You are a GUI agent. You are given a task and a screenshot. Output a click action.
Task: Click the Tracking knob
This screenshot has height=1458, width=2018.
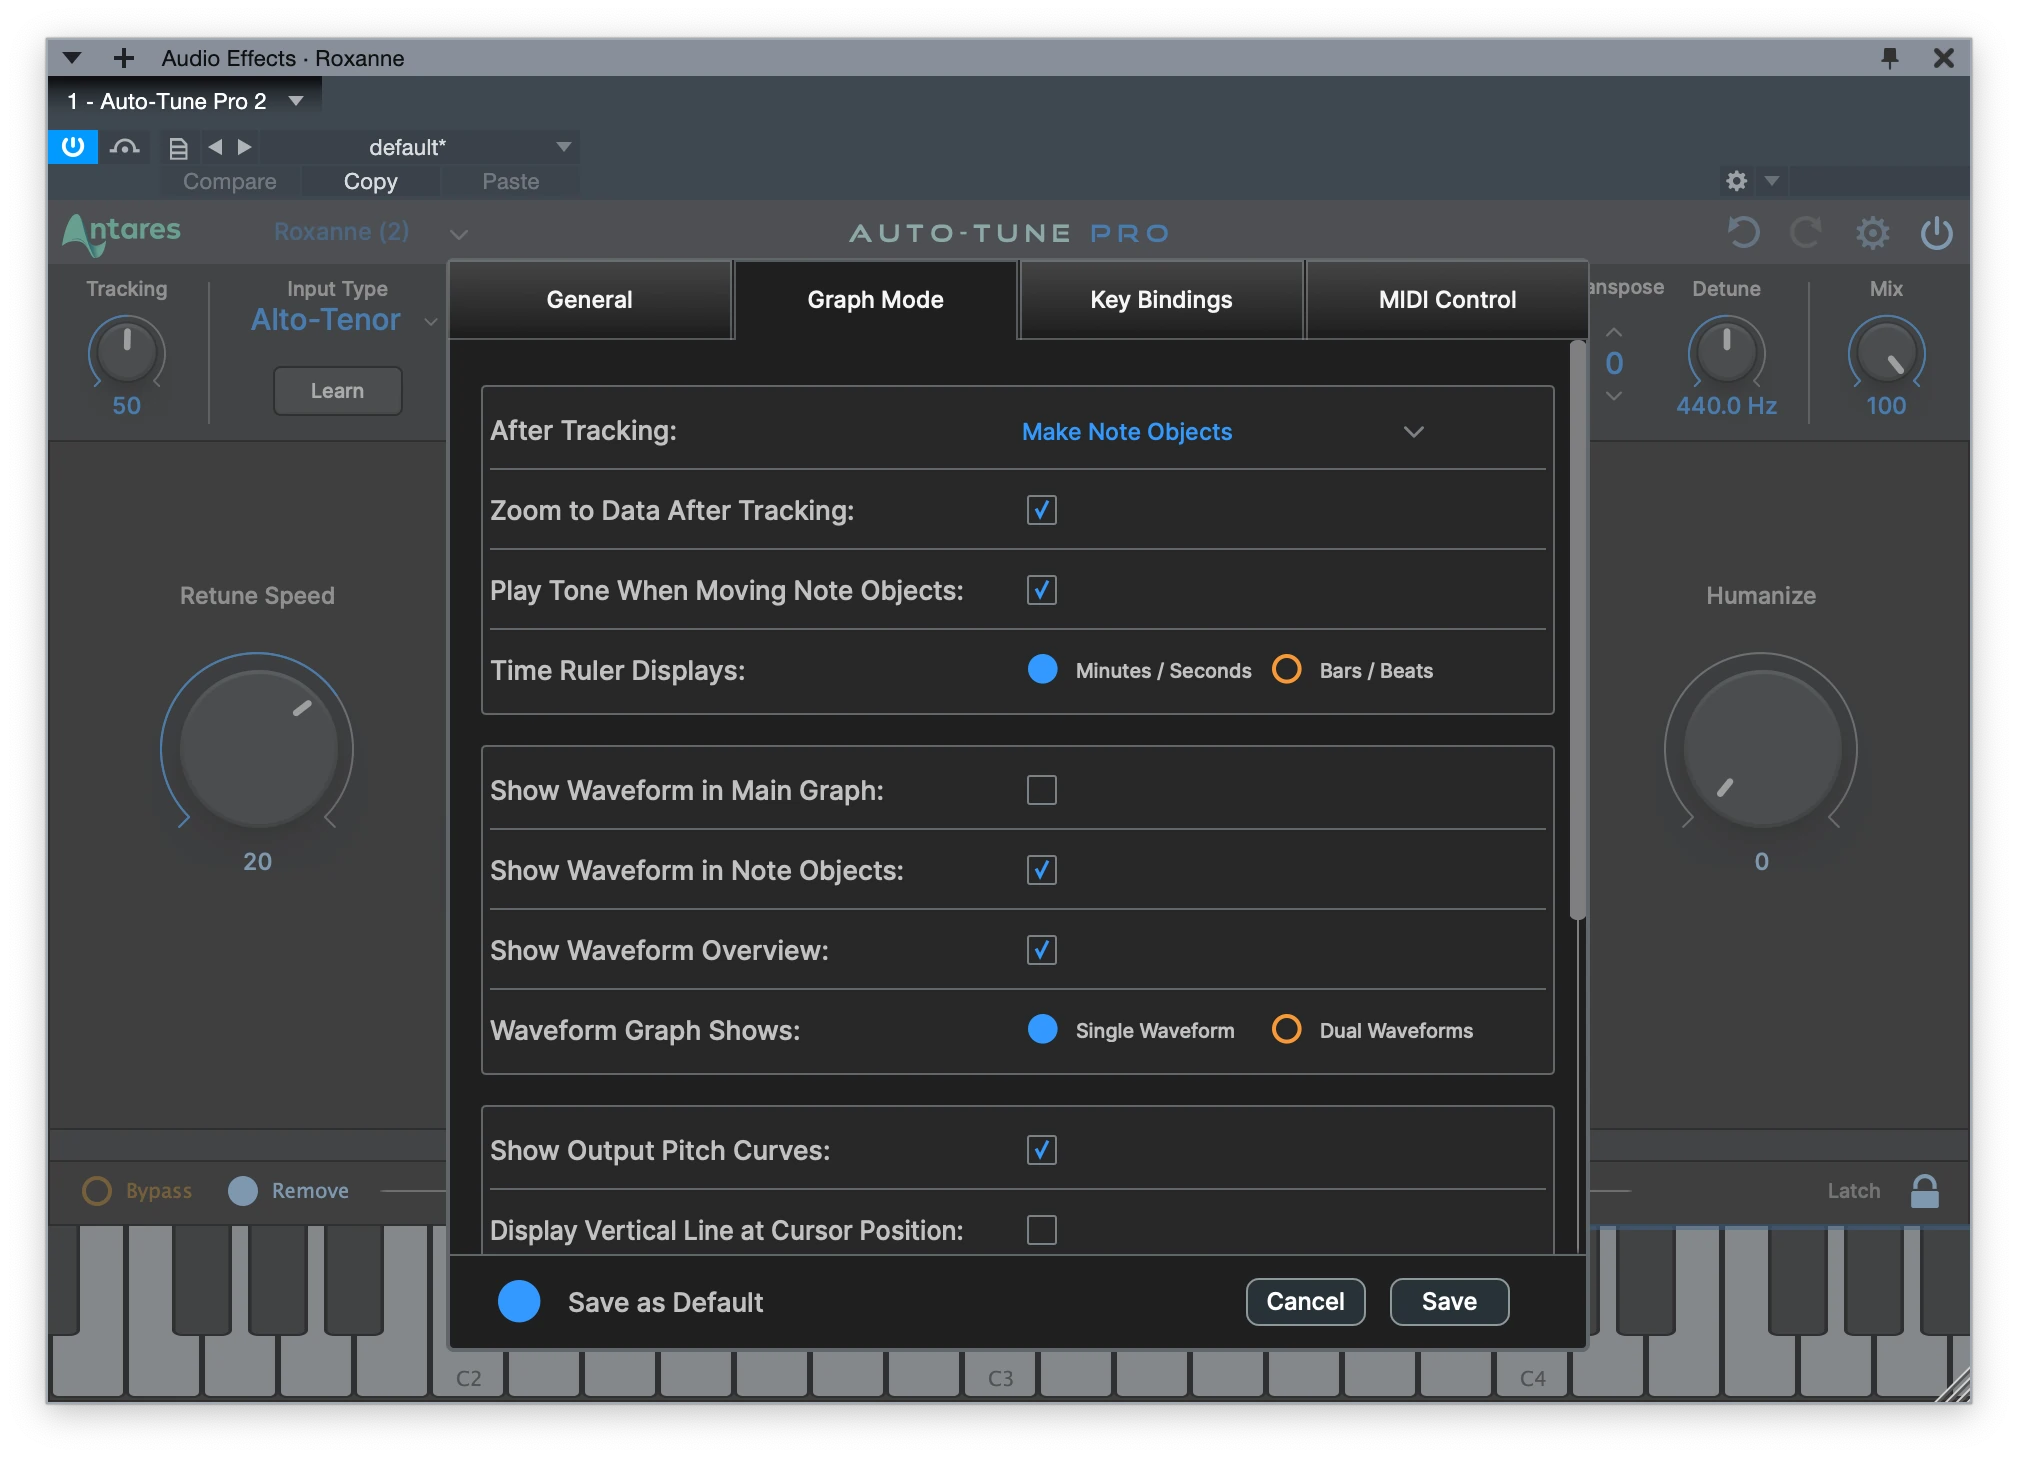tap(127, 352)
